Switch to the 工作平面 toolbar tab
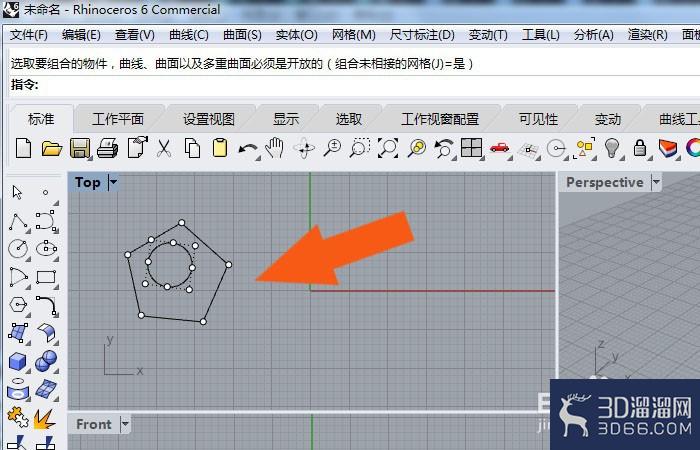This screenshot has height=450, width=700. (118, 119)
